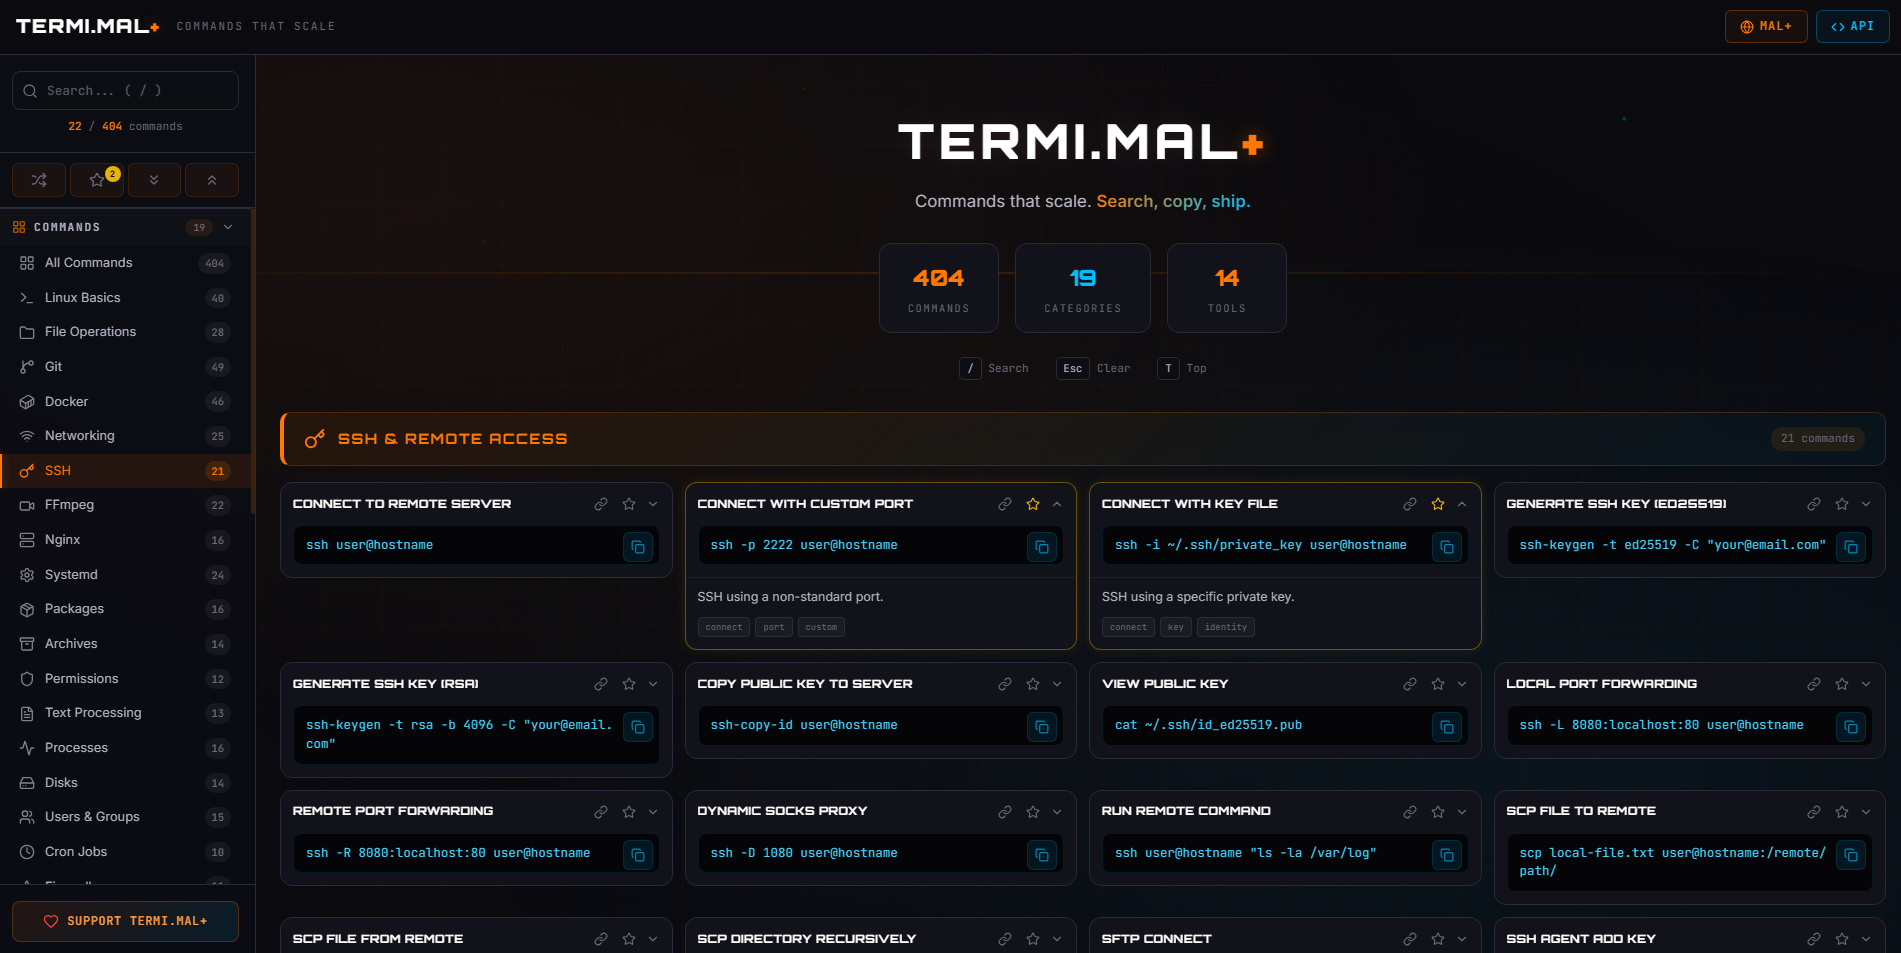The height and width of the screenshot is (953, 1901).
Task: Click the MAL+ button in header
Action: click(x=1765, y=26)
